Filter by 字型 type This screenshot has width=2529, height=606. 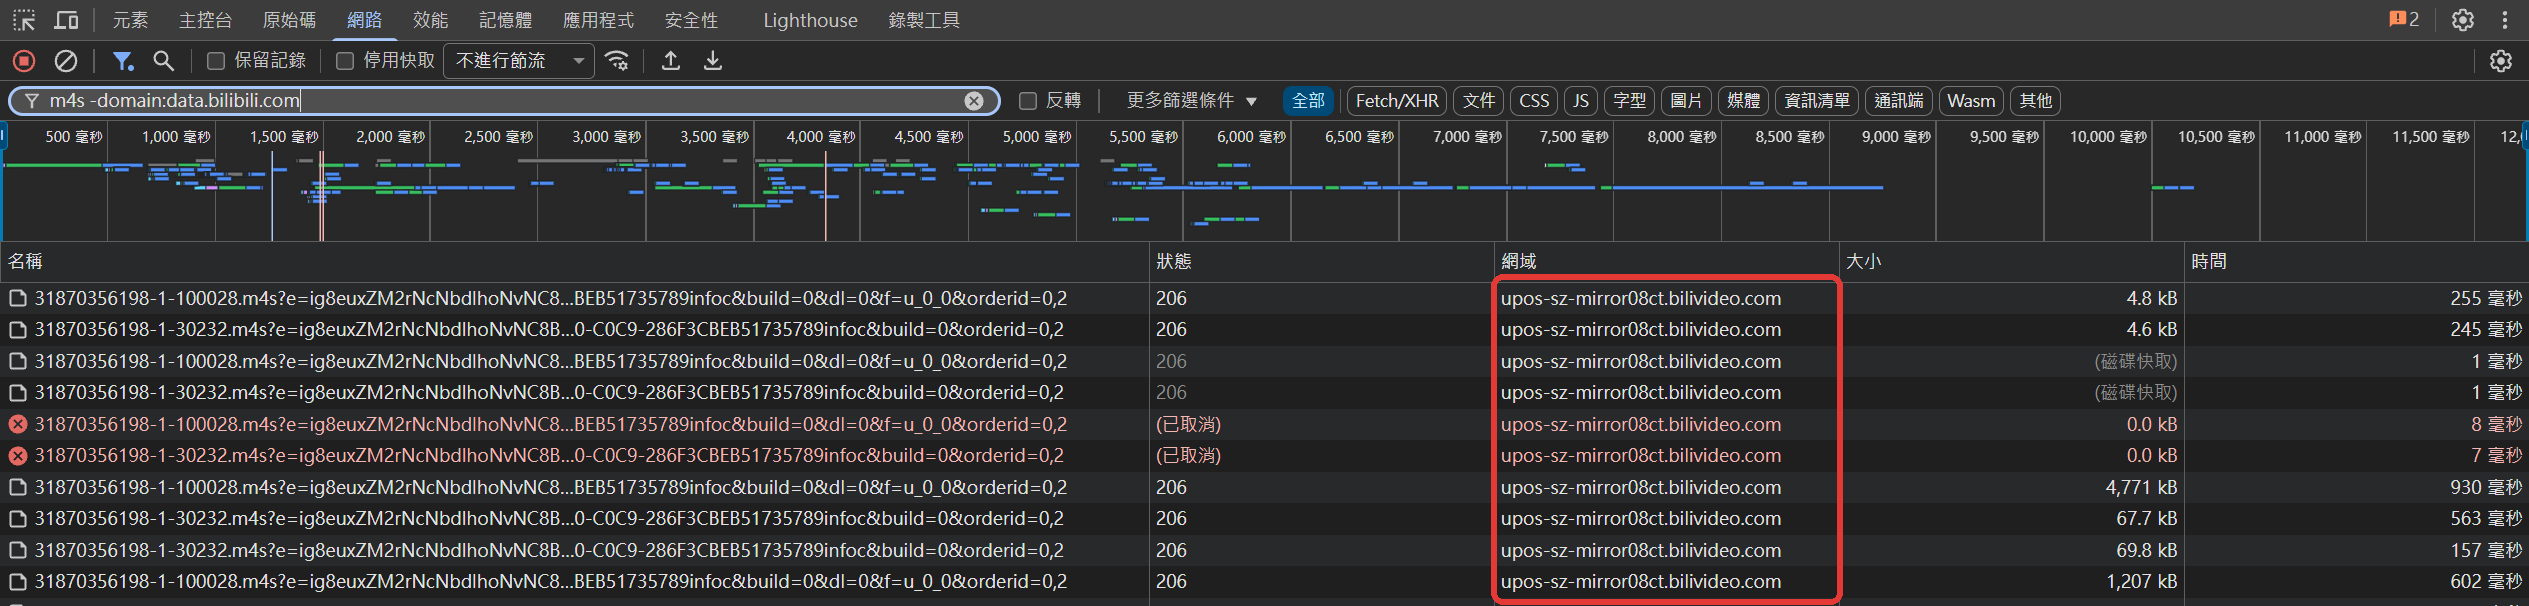tap(1629, 101)
